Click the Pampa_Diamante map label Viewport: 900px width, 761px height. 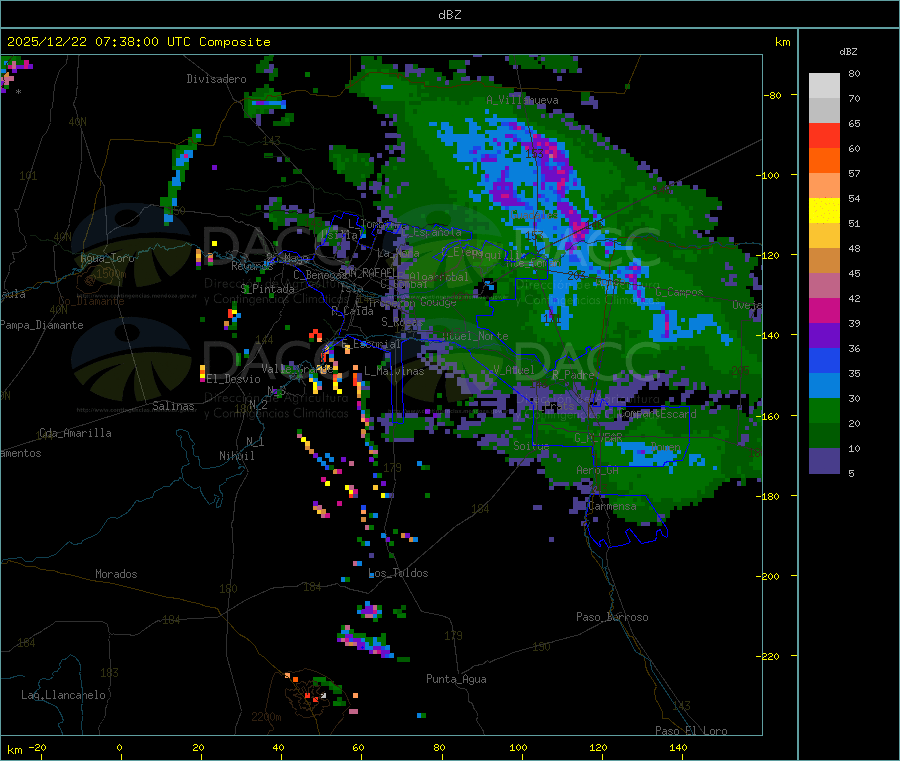coord(41,325)
